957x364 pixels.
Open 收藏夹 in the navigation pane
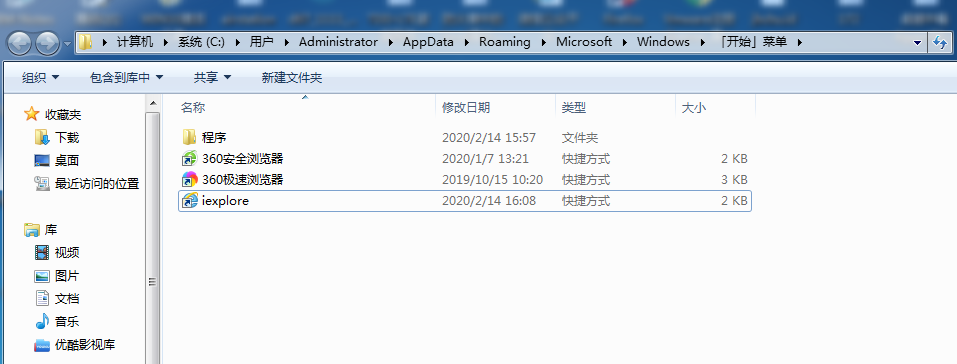click(62, 114)
